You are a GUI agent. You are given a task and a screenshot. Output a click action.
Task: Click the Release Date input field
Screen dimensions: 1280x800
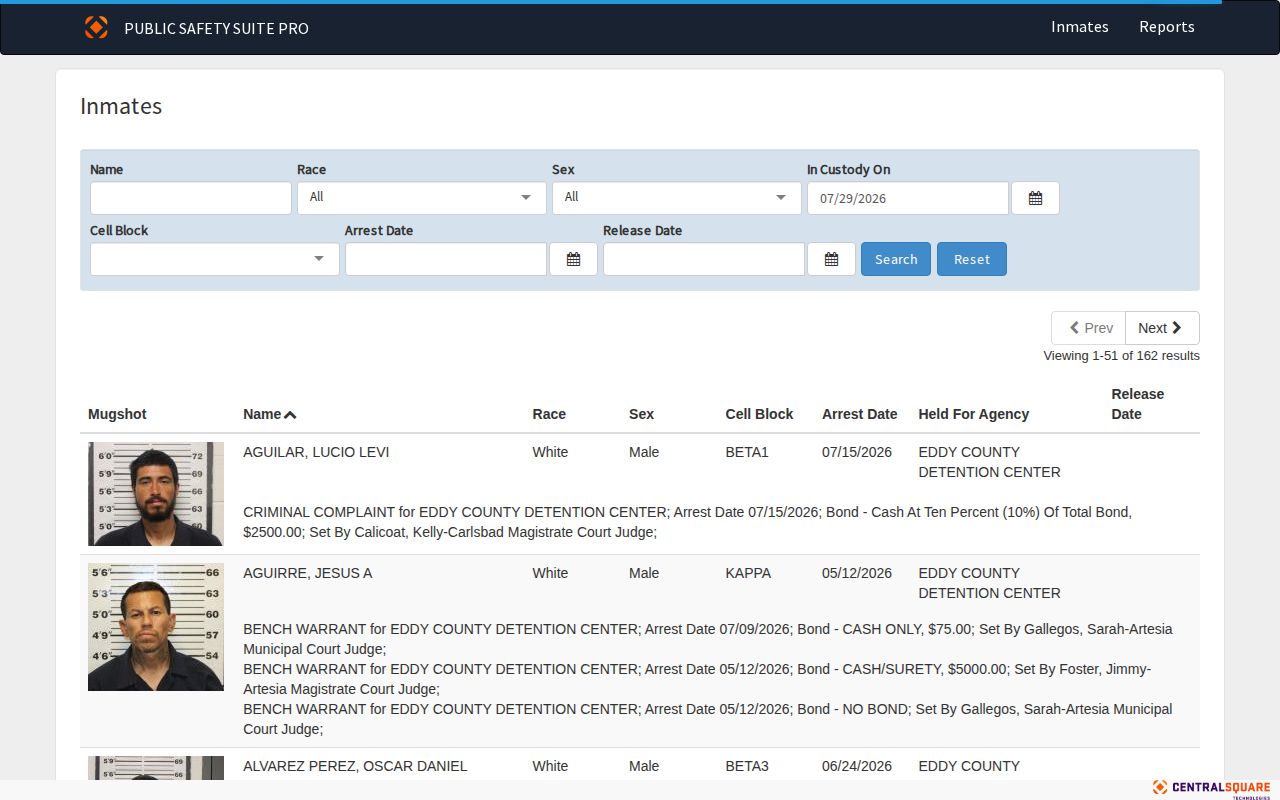(703, 259)
